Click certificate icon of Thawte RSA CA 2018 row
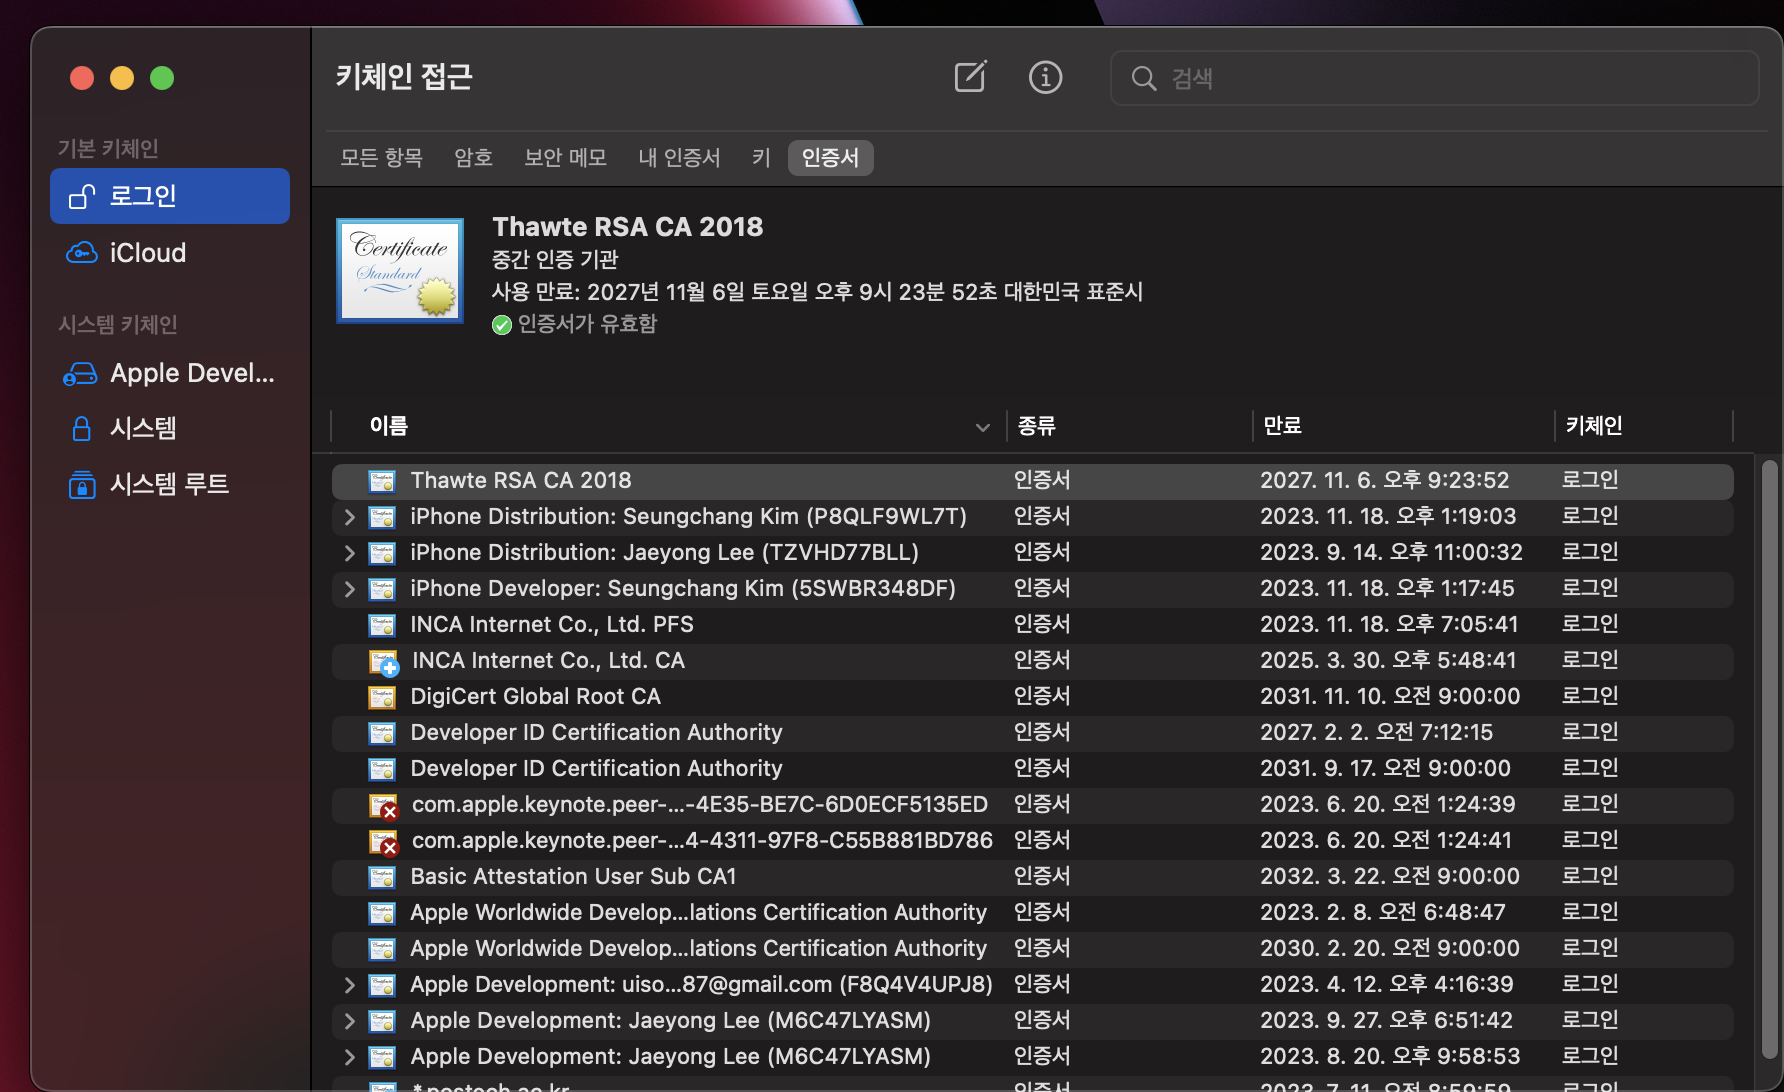This screenshot has width=1784, height=1092. point(382,481)
